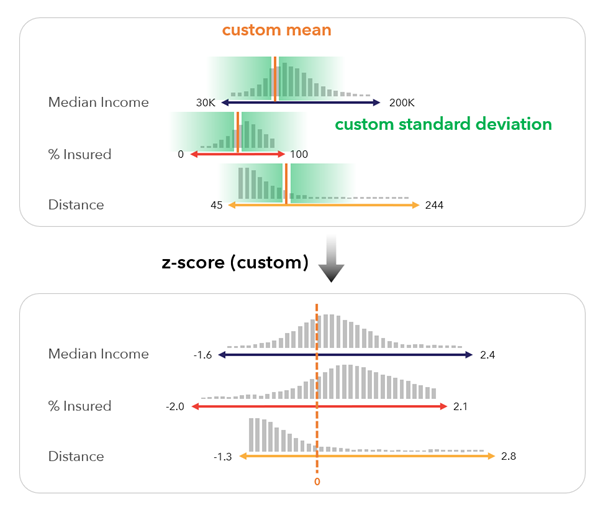Click the '30K' minimum income value
The image size is (598, 507).
[206, 103]
